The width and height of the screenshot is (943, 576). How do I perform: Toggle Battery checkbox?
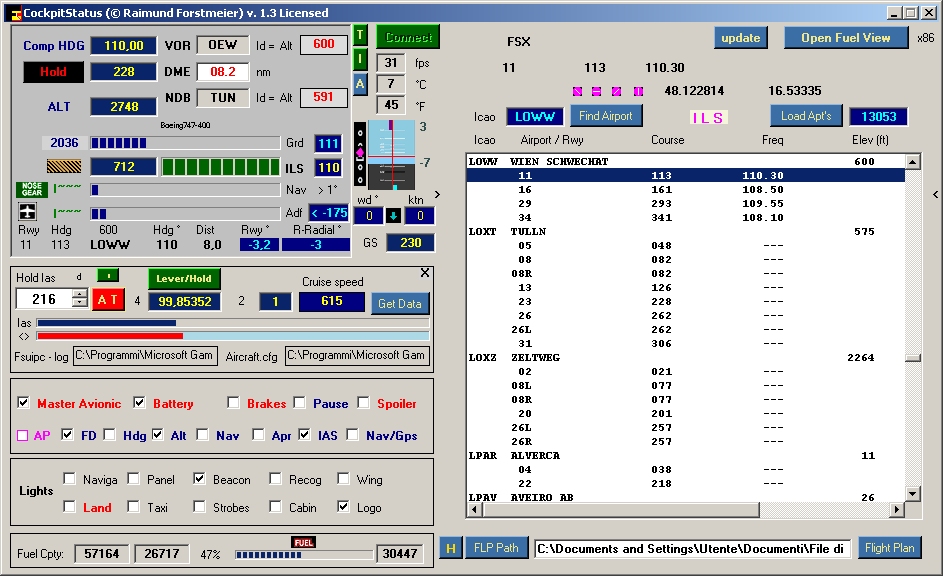tap(140, 402)
